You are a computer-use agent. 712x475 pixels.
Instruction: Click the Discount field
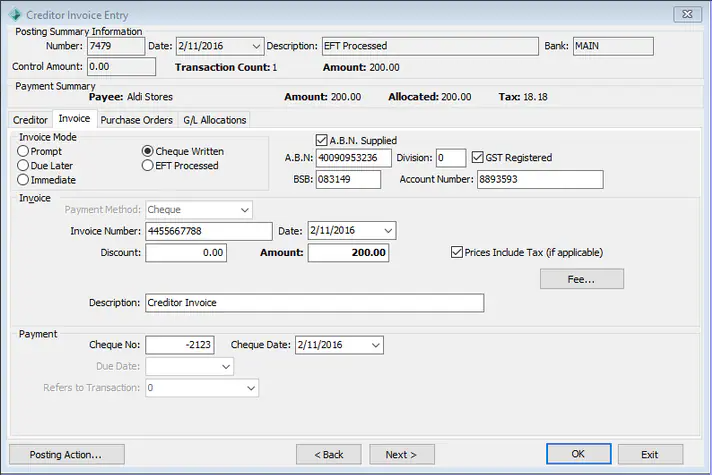tap(186, 253)
